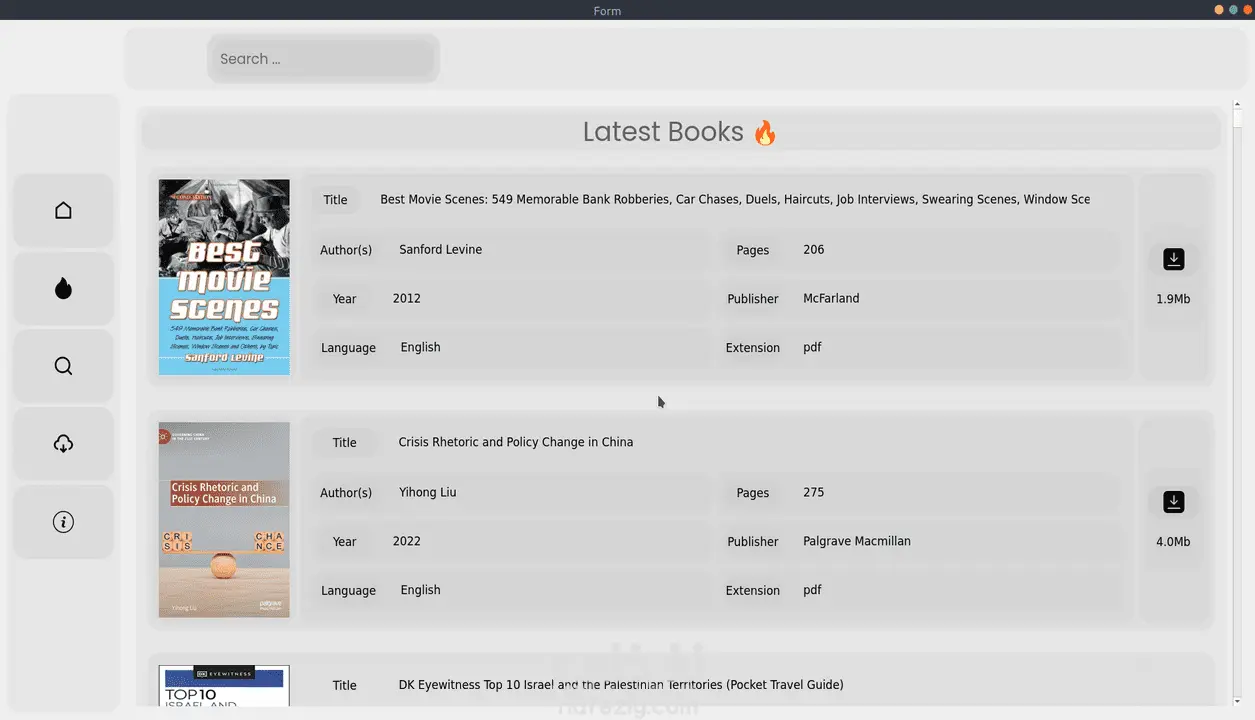This screenshot has width=1255, height=720.
Task: Click the 4.0Mb file size label
Action: point(1173,542)
